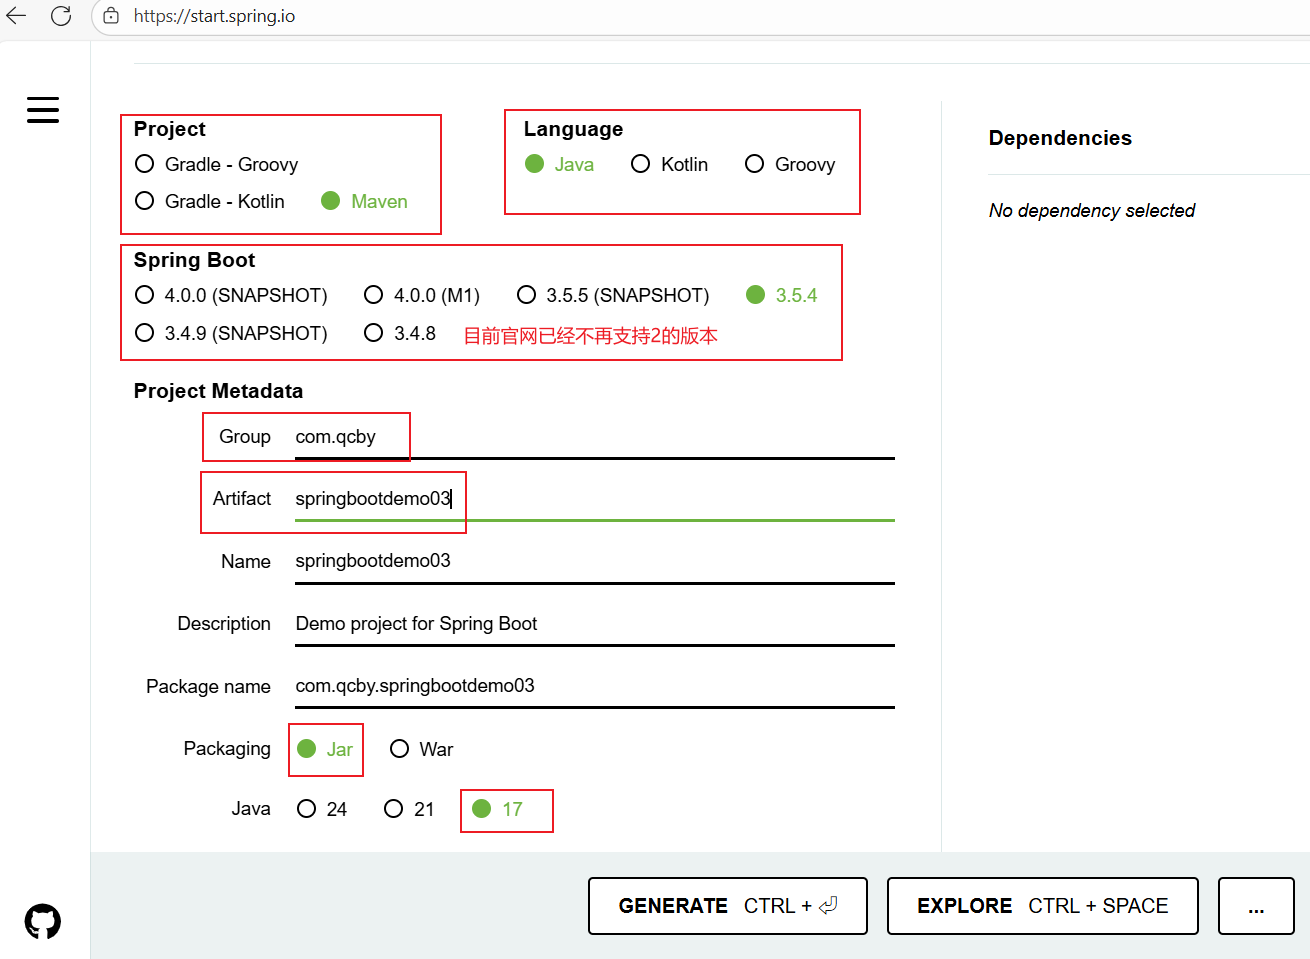
Task: Pick Spring Boot 3.4.8
Action: point(400,333)
